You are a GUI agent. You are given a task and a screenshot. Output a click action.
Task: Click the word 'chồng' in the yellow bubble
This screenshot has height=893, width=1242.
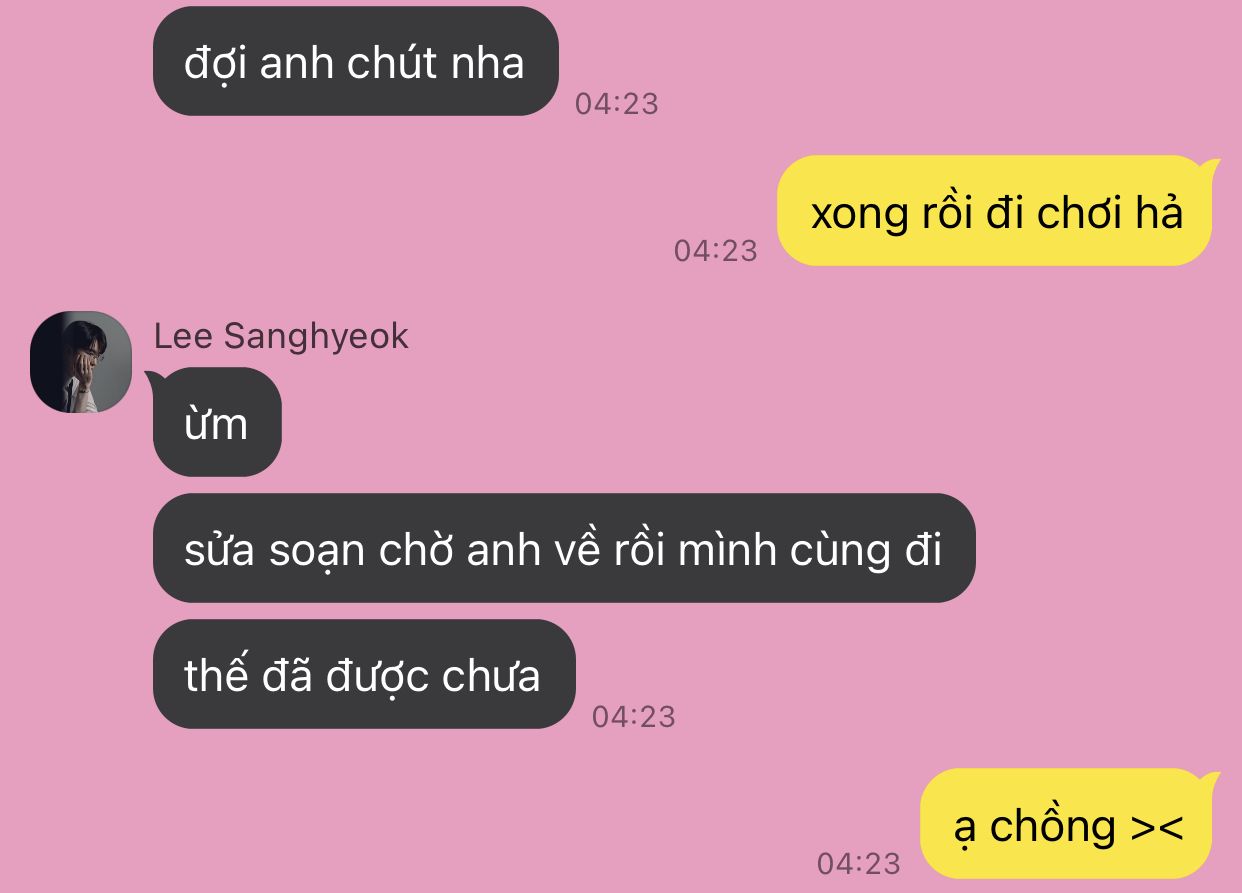[x=1052, y=828]
